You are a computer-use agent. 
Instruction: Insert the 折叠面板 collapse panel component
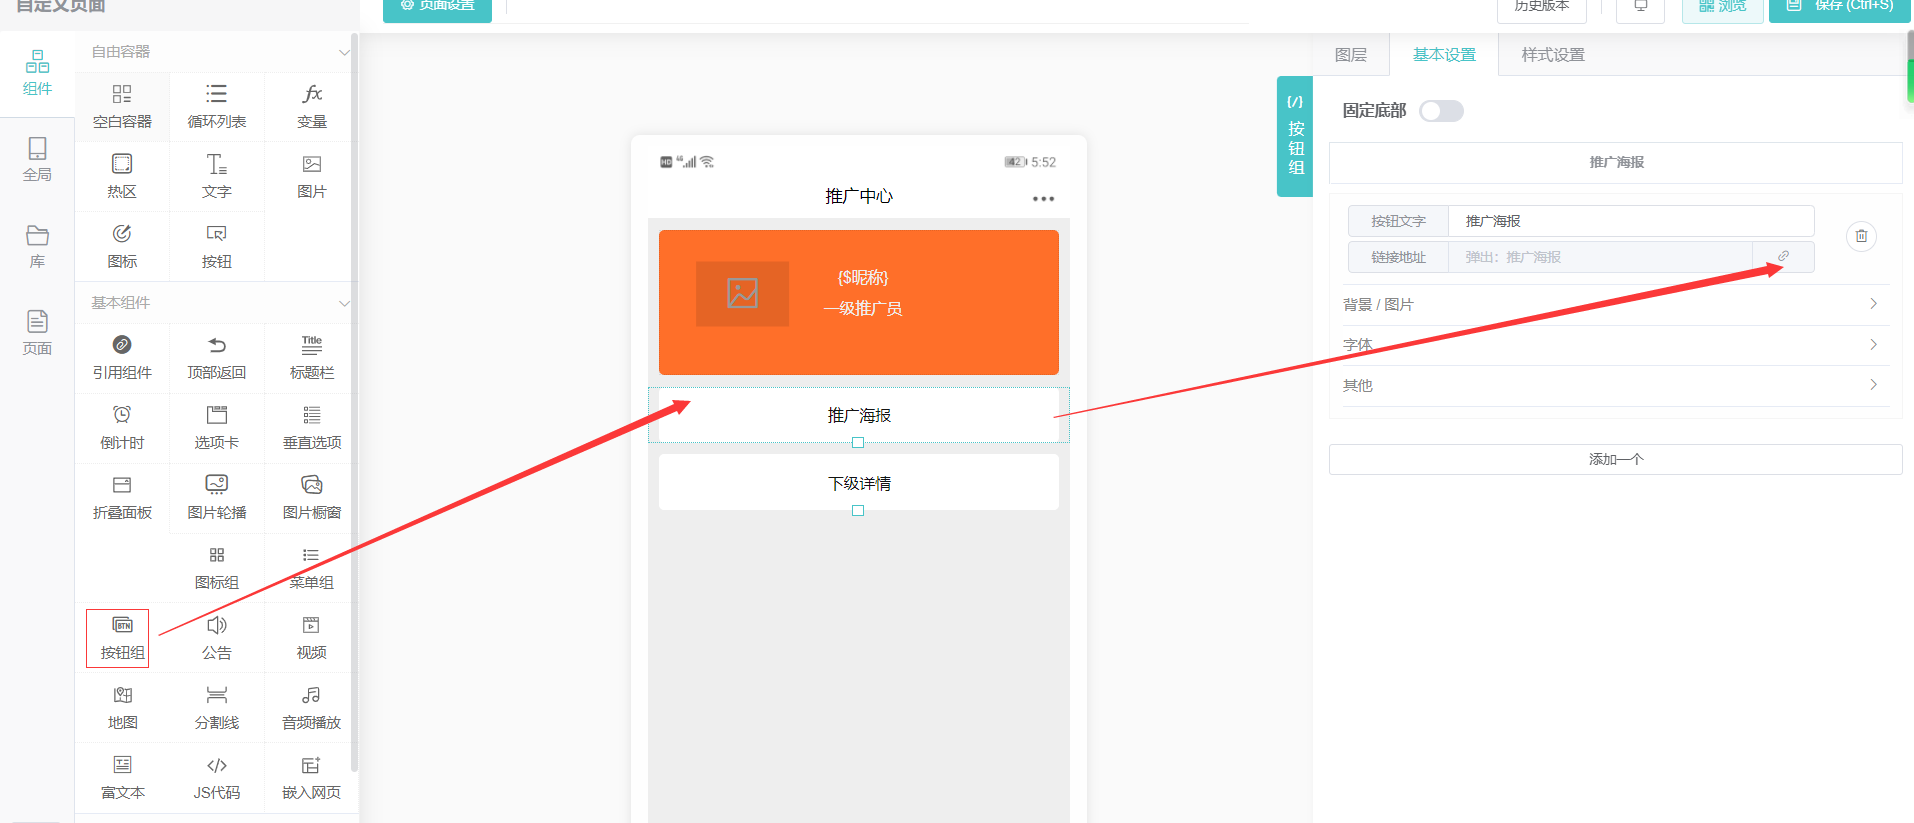click(x=122, y=497)
